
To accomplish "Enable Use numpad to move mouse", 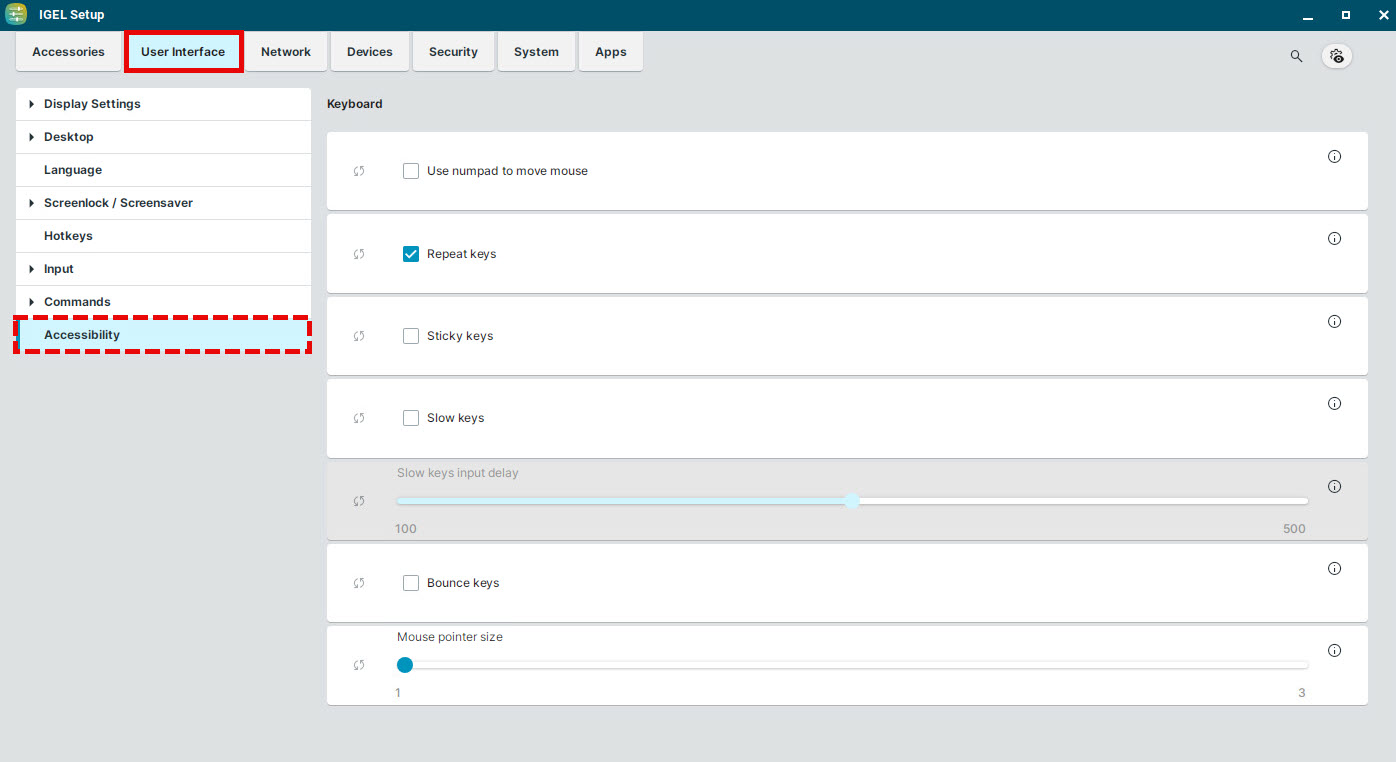I will pyautogui.click(x=410, y=170).
